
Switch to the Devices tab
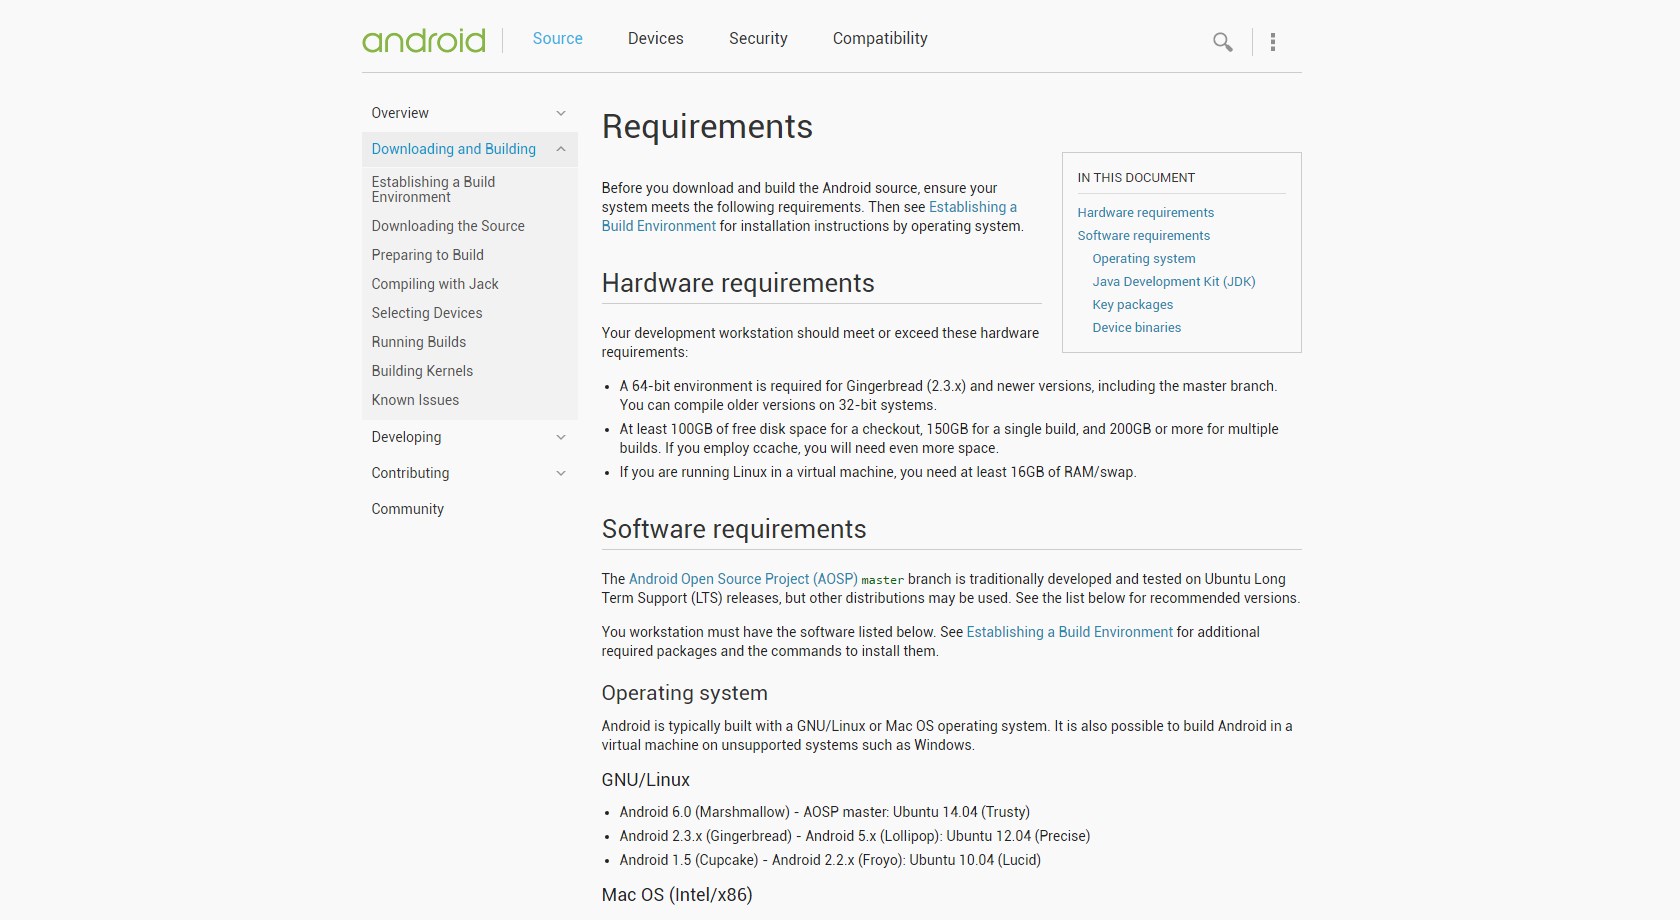655,39
